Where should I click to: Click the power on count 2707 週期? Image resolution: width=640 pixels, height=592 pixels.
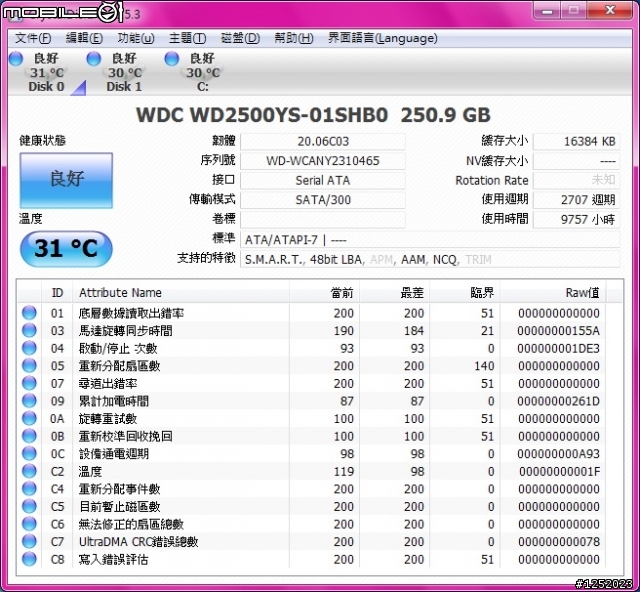(577, 200)
